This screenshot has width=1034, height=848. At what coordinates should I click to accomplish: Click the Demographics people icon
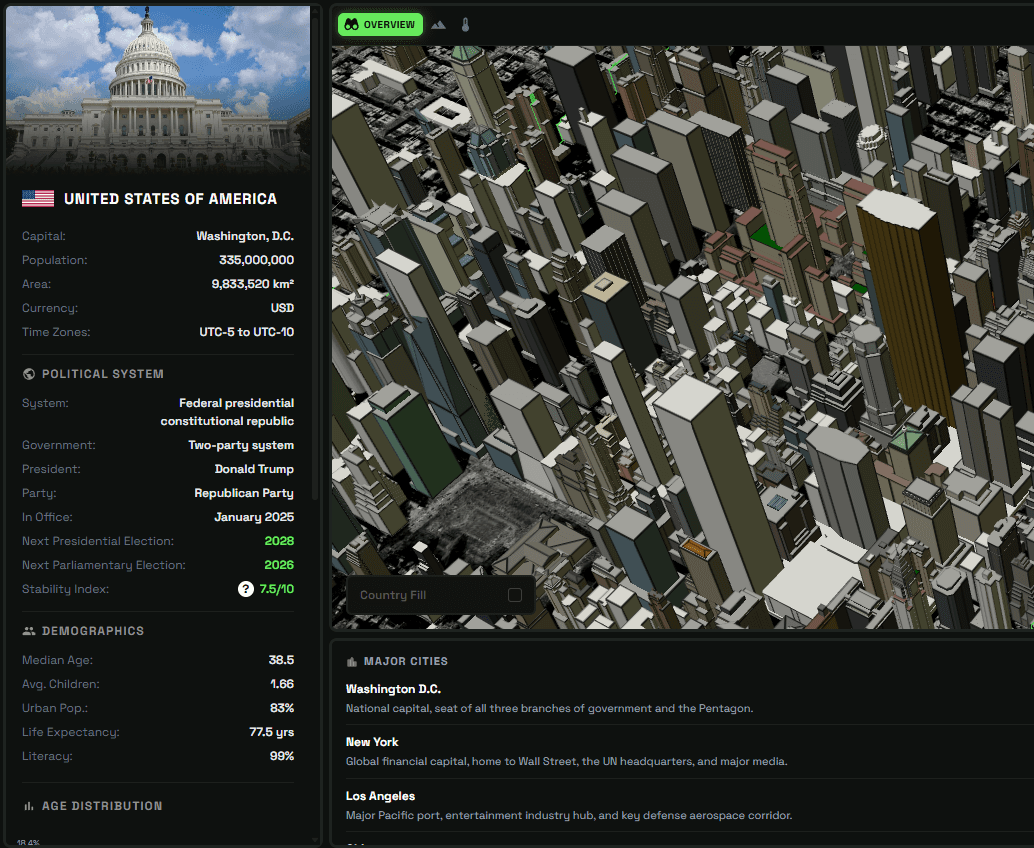click(28, 631)
